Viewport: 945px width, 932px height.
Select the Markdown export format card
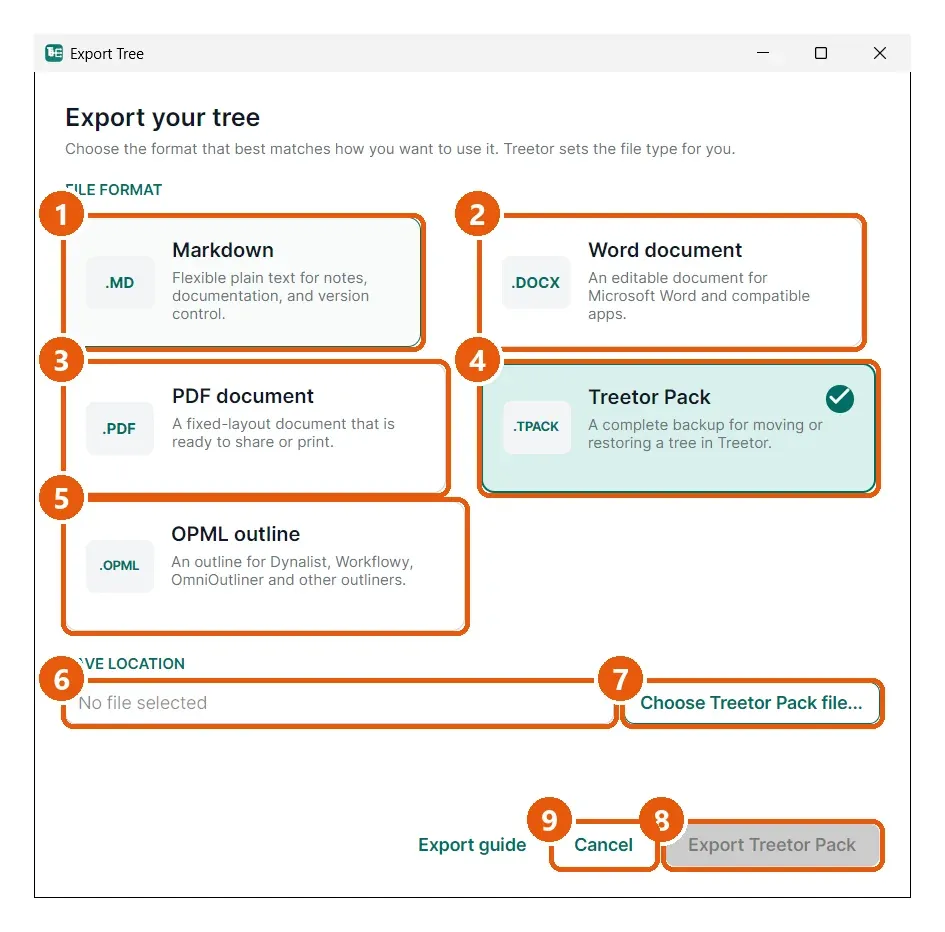point(243,282)
